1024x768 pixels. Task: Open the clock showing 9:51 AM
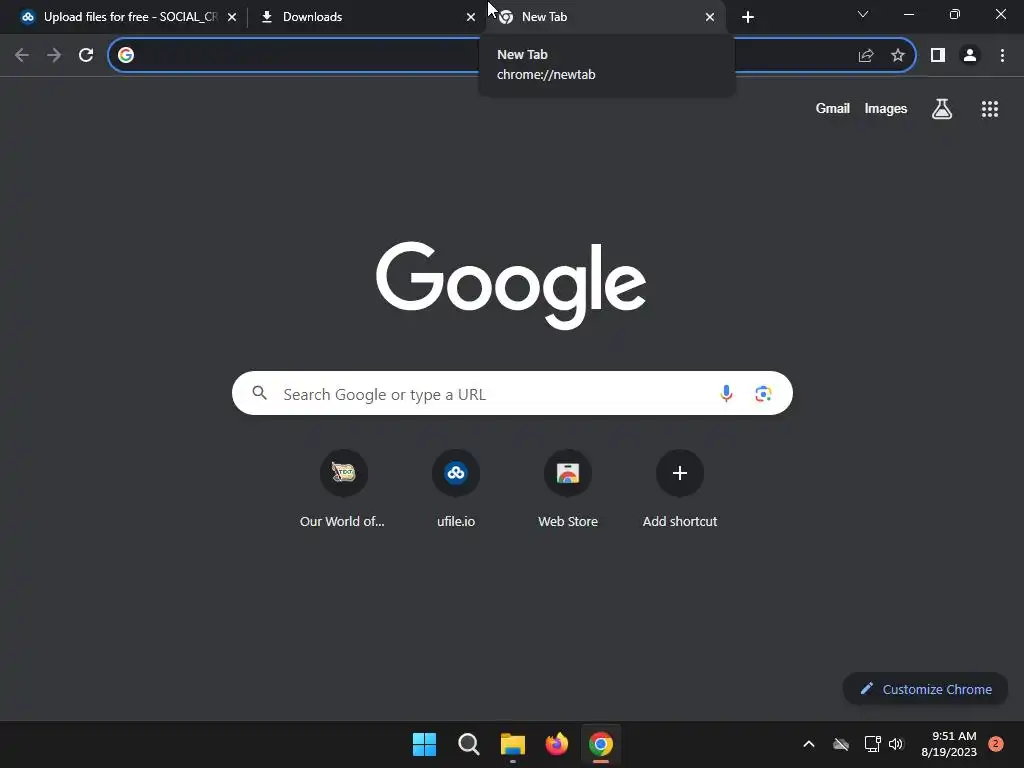click(949, 744)
